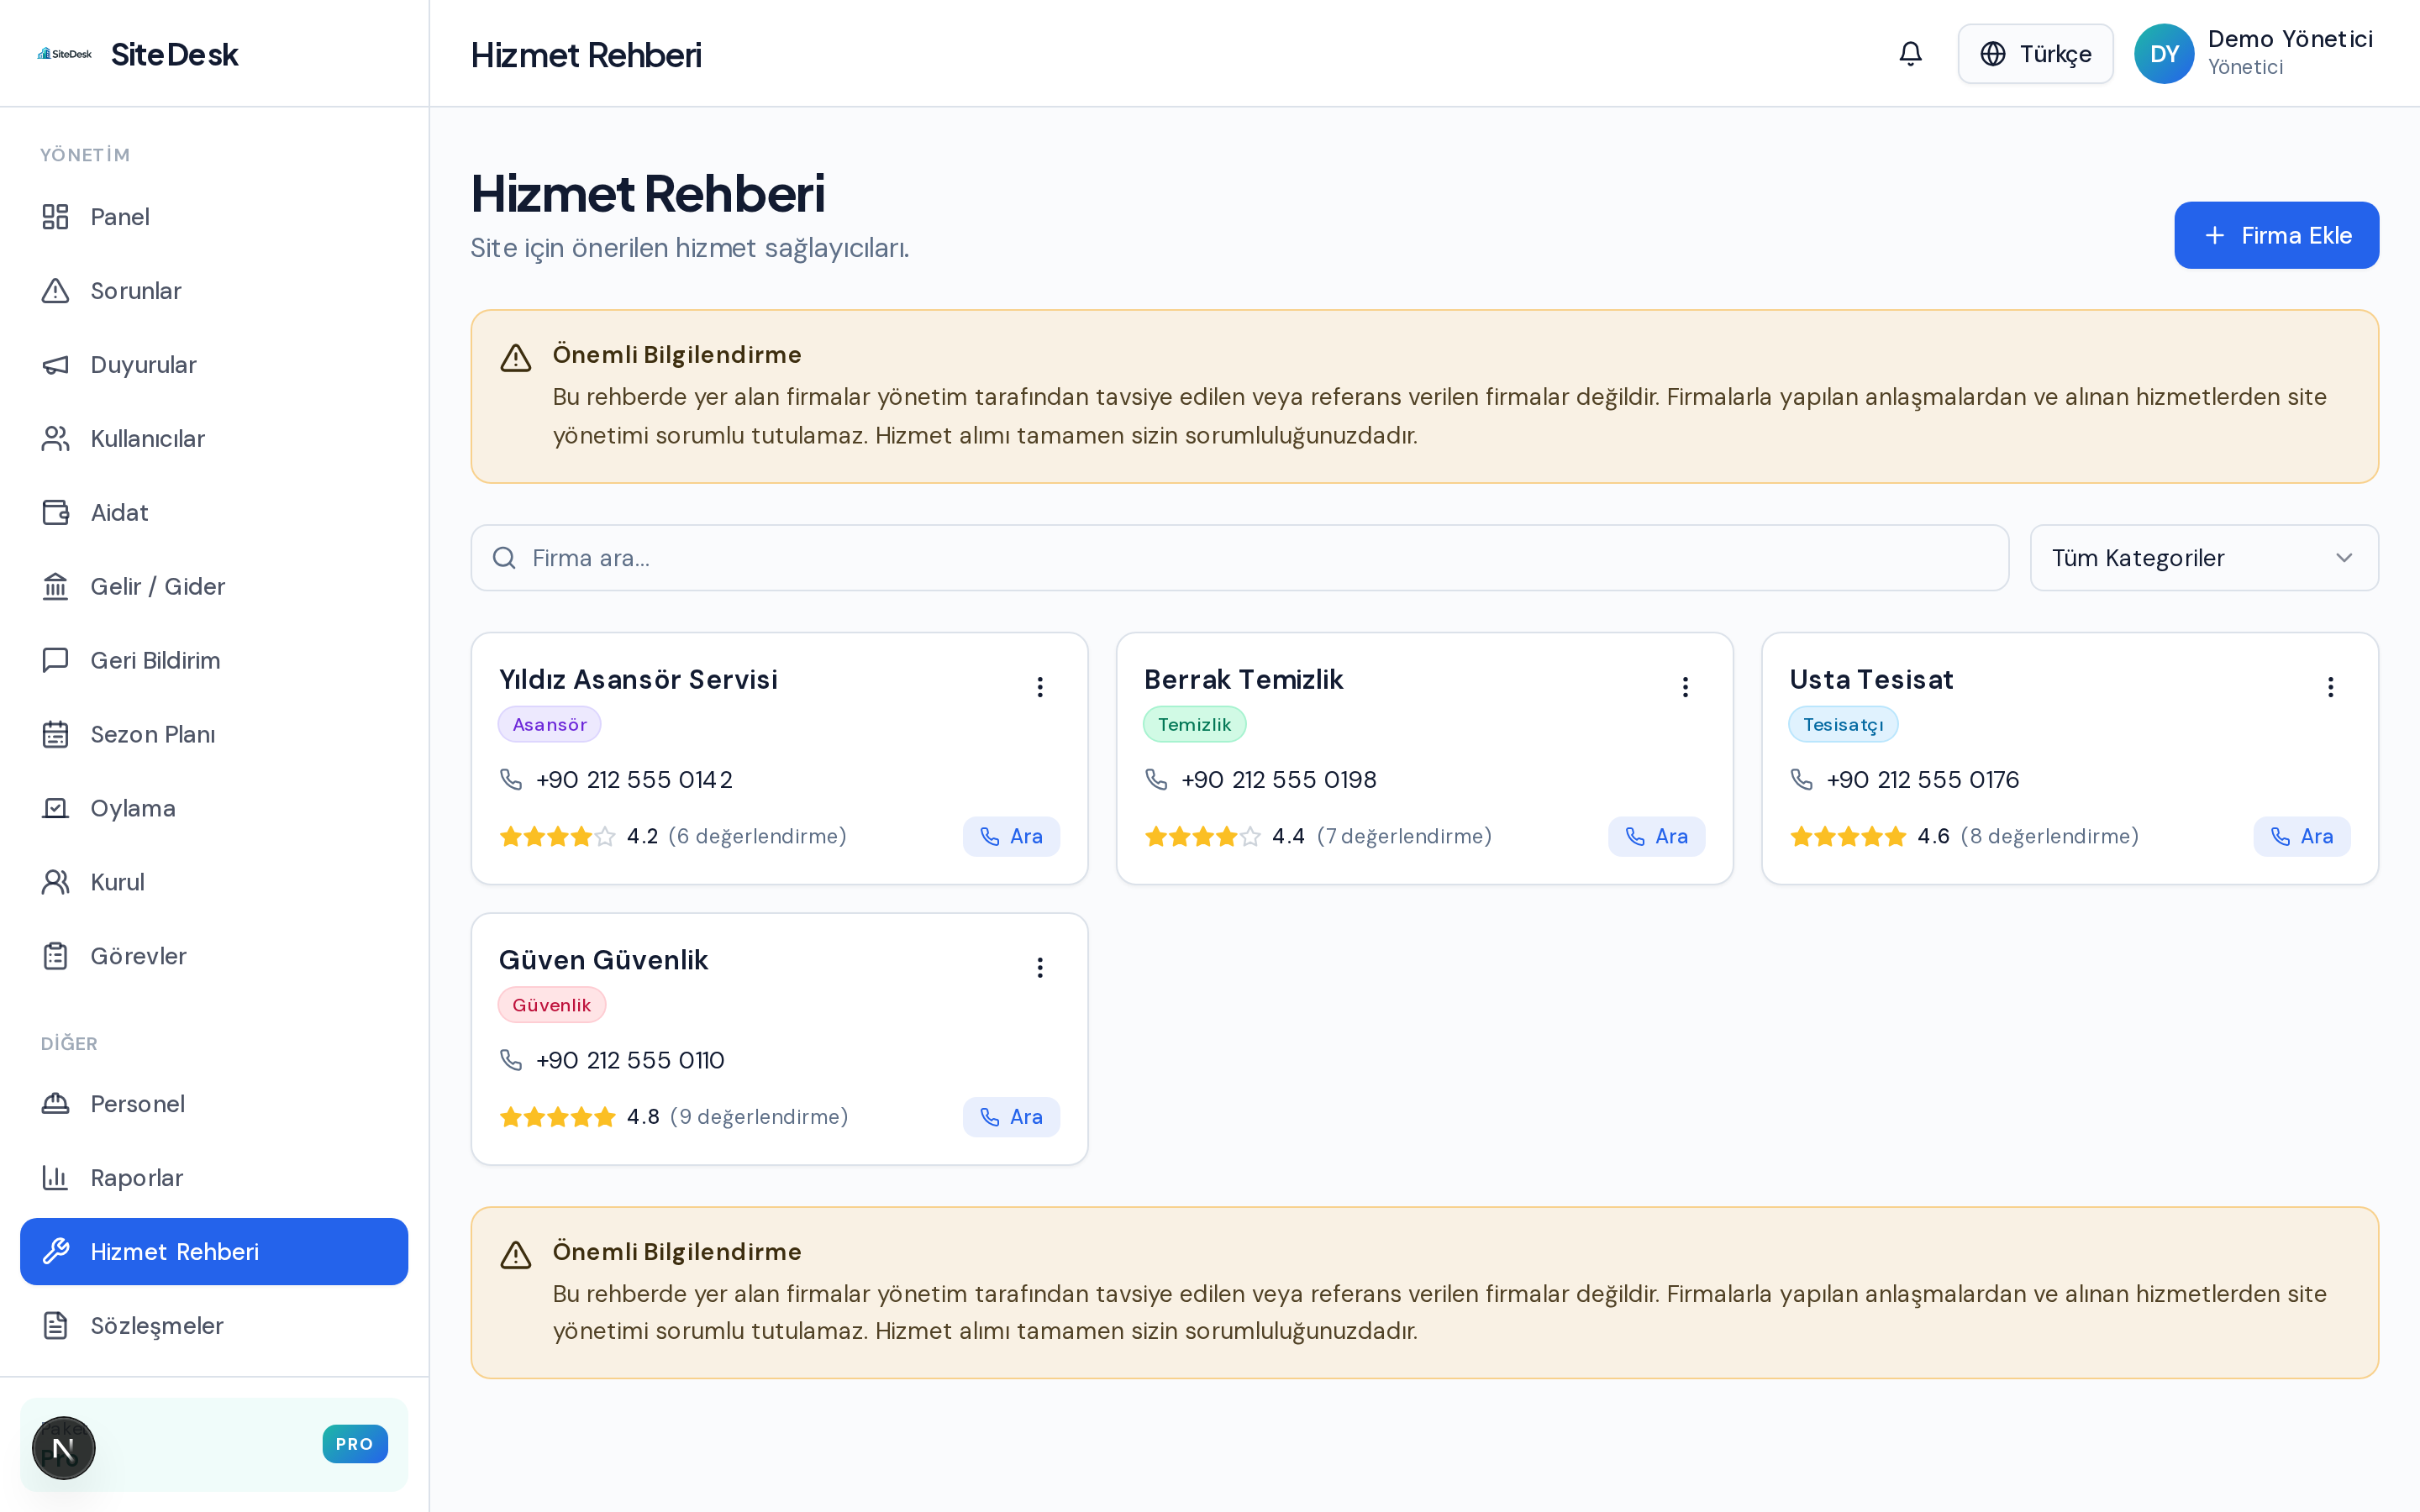Screen dimensions: 2420x1512
Task: Open options menu for Berrak Temizlik
Action: [x=1685, y=686]
